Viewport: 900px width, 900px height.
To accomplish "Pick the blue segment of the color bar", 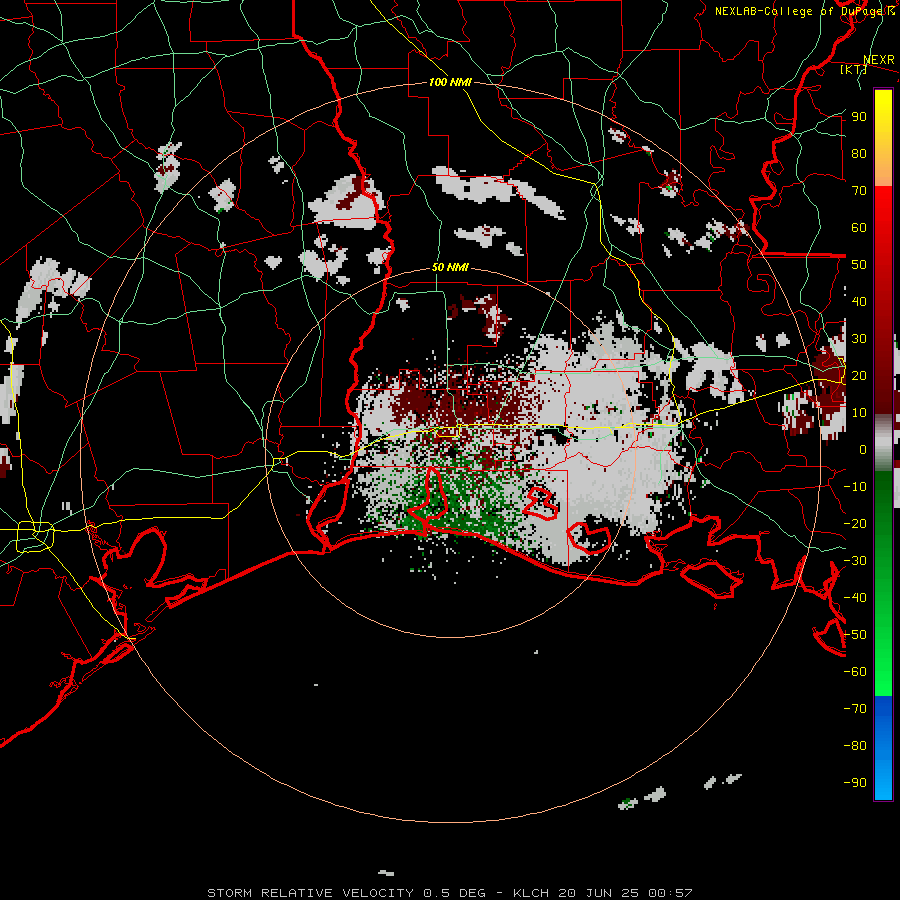I will coord(883,748).
